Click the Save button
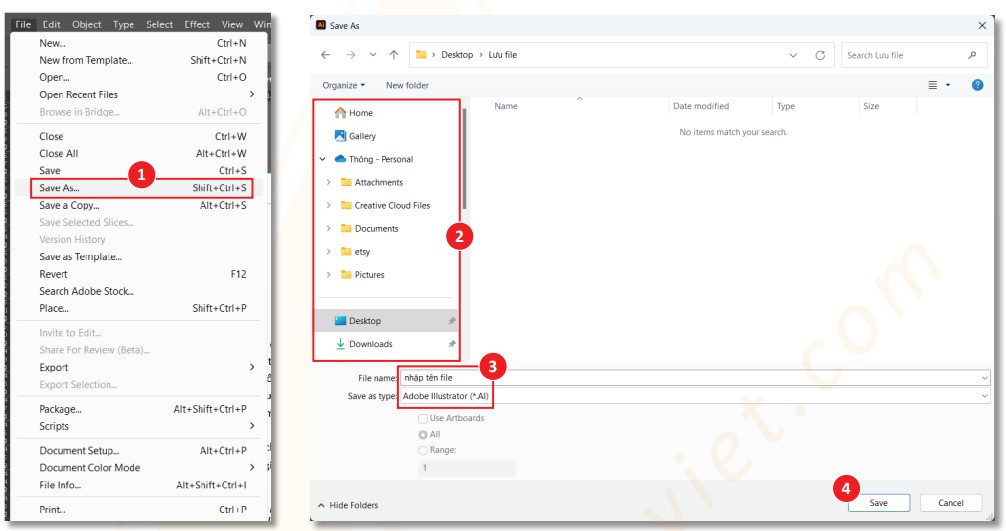 point(878,503)
